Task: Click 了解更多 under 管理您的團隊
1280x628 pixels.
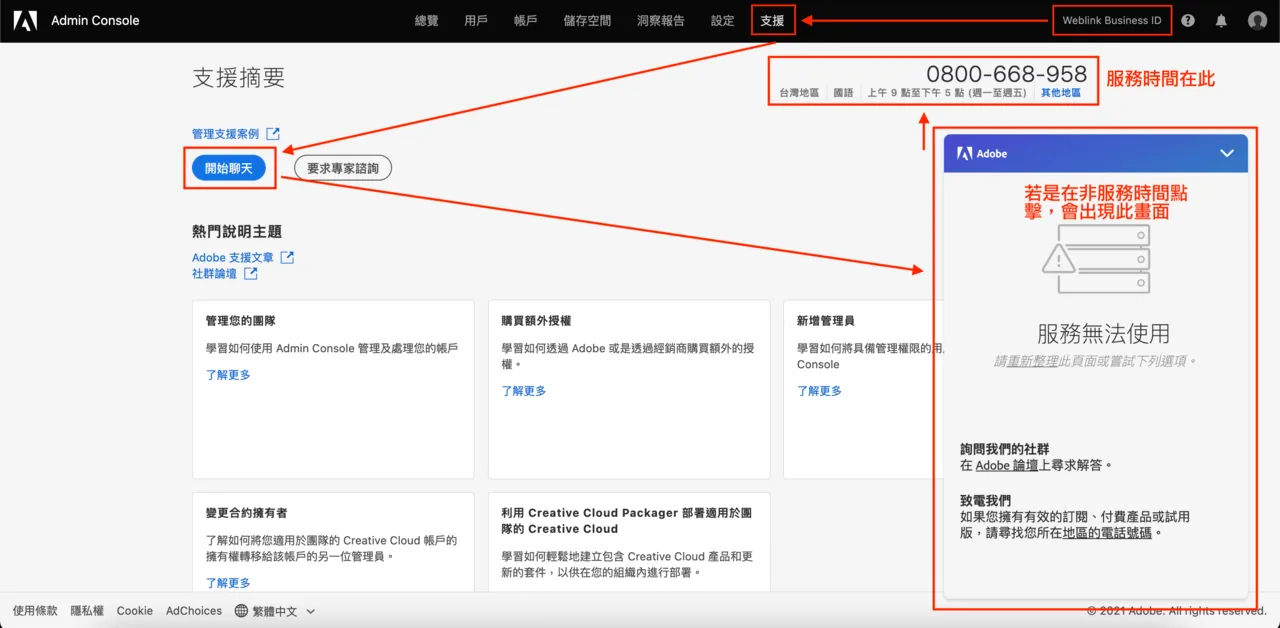Action: [x=228, y=375]
